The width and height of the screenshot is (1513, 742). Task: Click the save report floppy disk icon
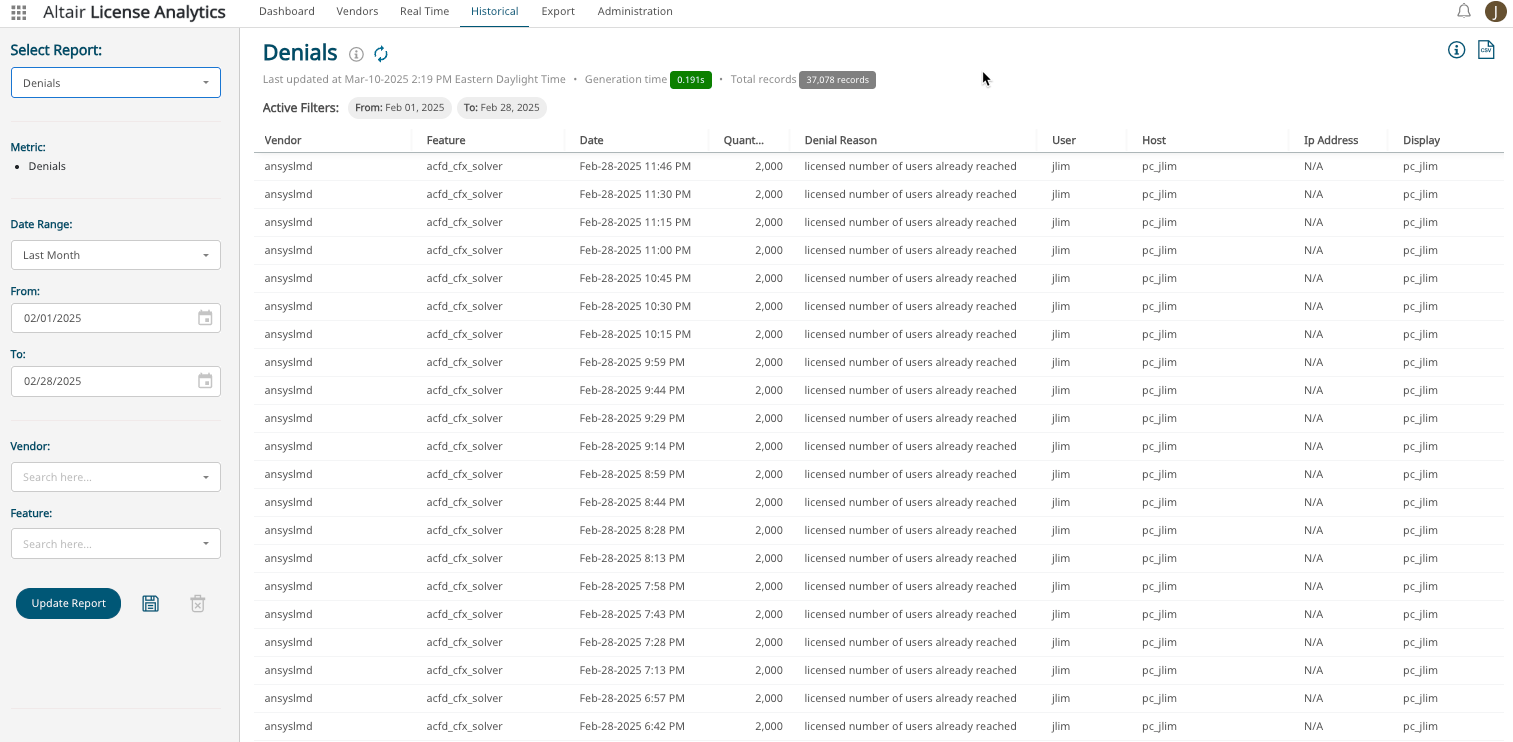click(x=150, y=603)
